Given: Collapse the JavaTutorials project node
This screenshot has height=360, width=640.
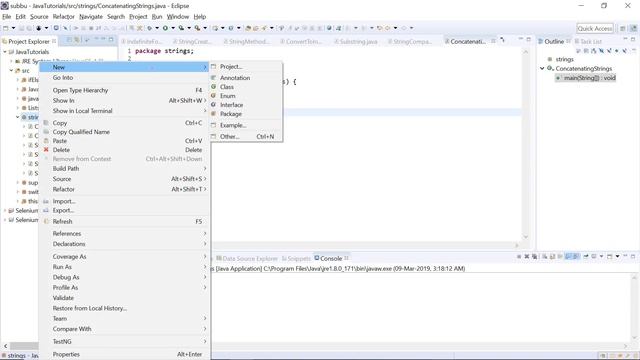Looking at the screenshot, I should tap(5, 52).
